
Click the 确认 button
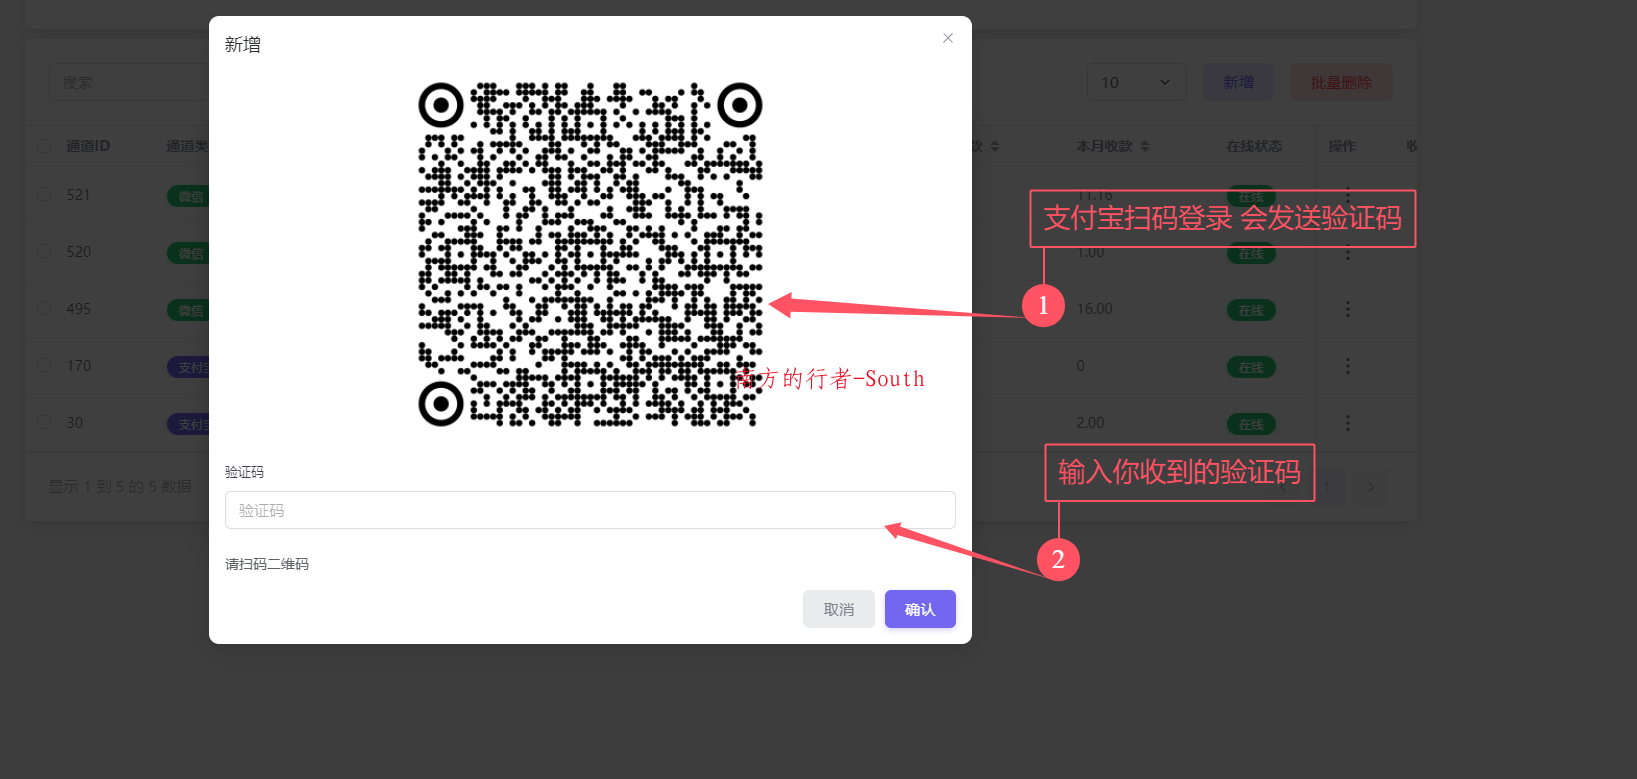[920, 609]
